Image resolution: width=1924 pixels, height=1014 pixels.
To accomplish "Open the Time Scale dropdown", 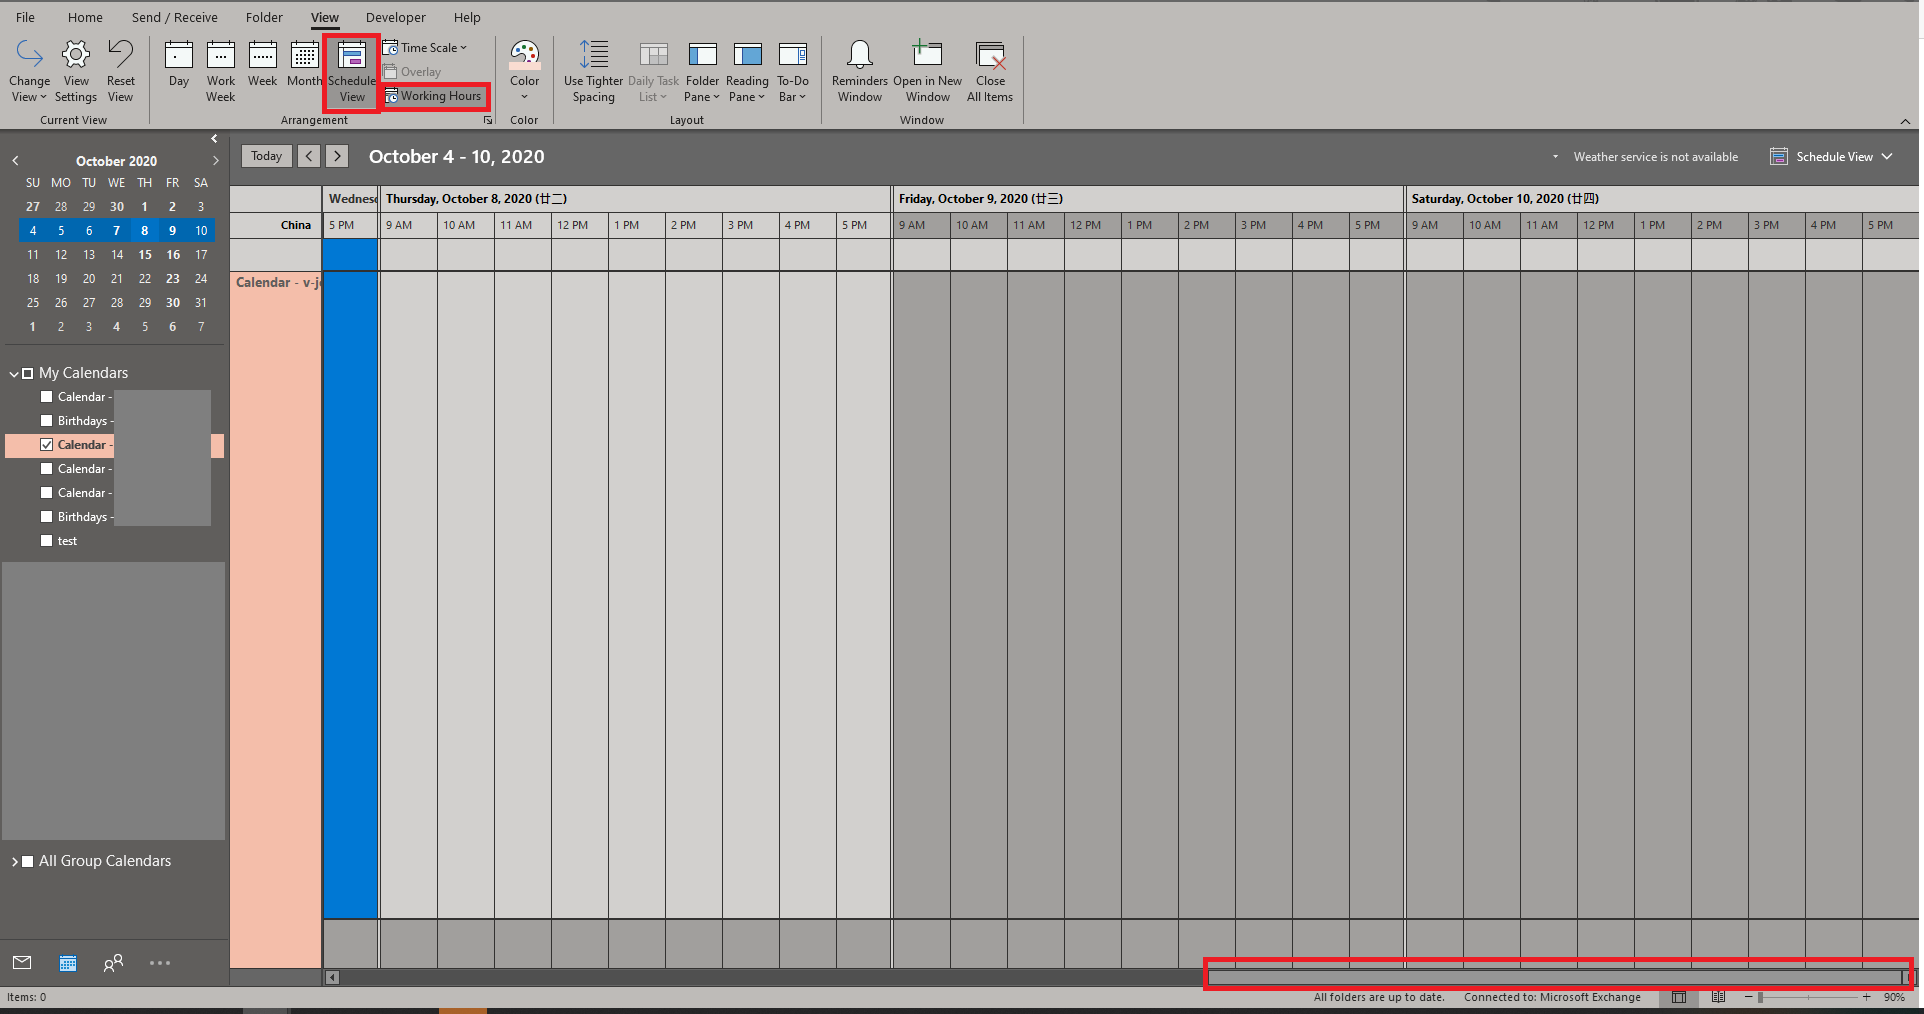I will point(426,48).
